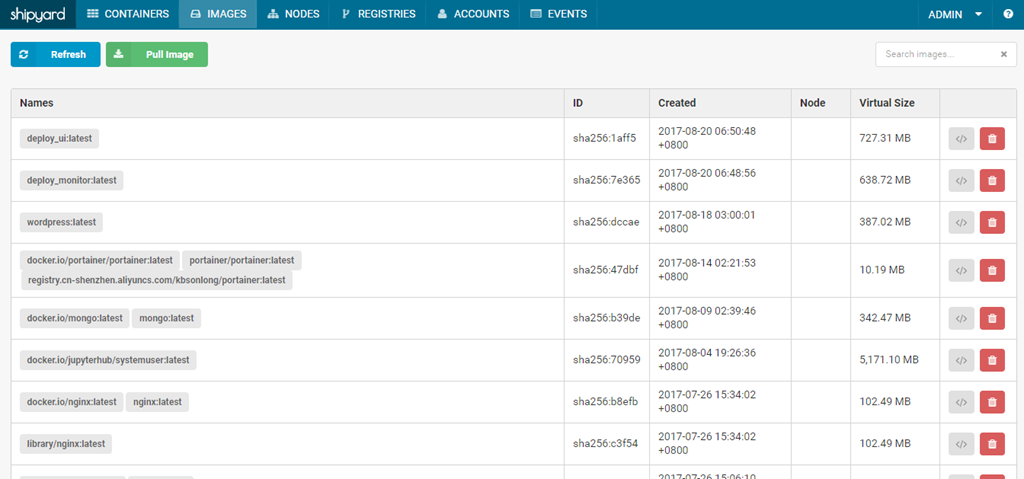Open the Images tab
This screenshot has width=1024, height=479.
(x=218, y=14)
